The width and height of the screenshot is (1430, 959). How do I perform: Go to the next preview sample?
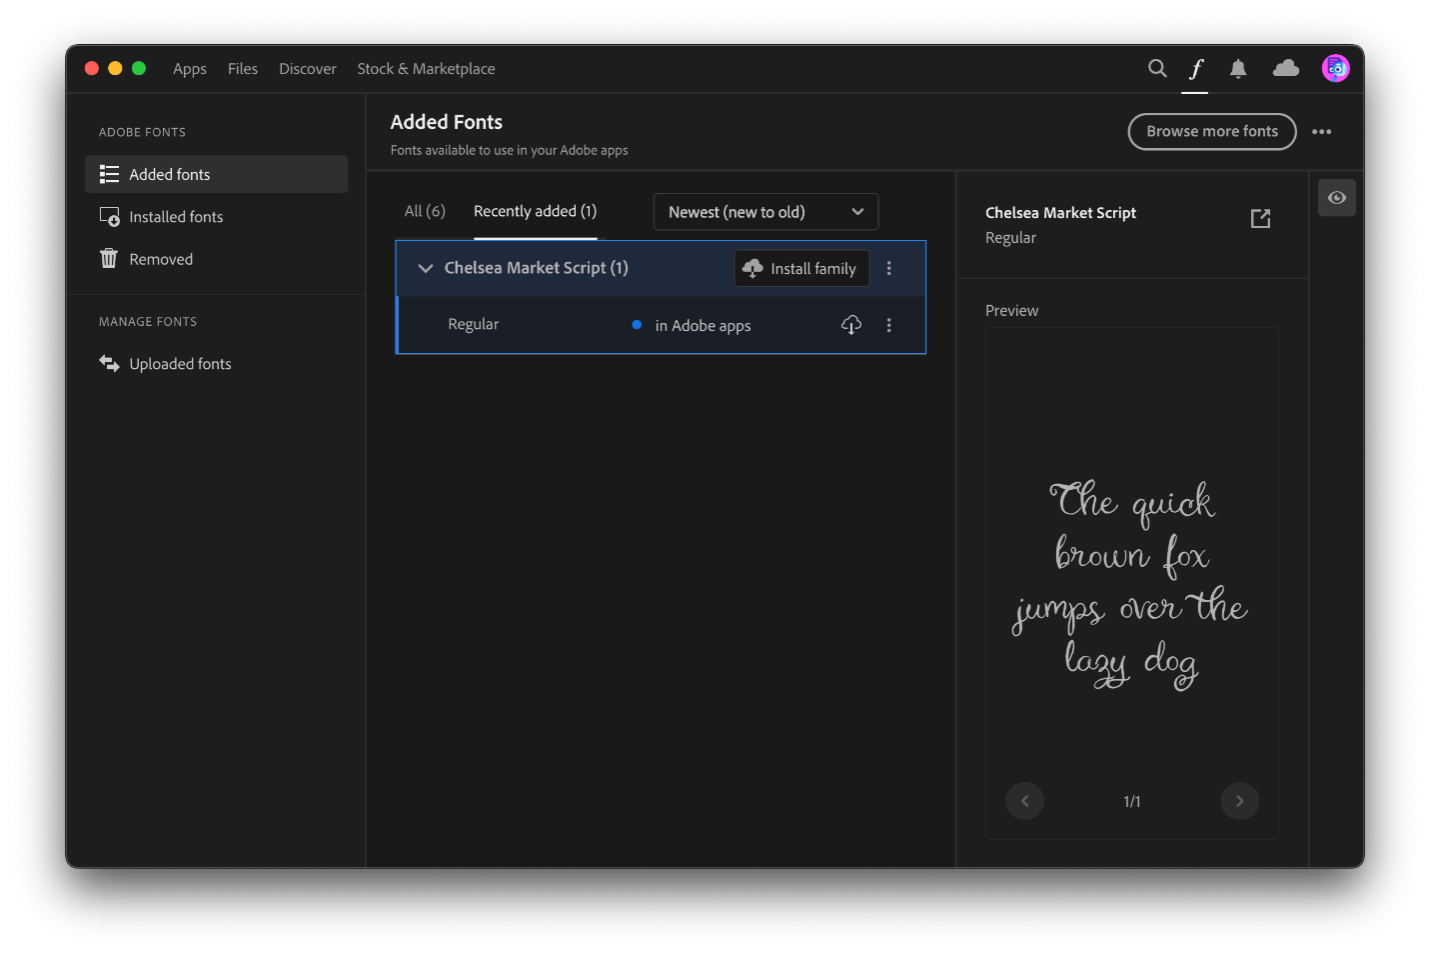click(1240, 801)
